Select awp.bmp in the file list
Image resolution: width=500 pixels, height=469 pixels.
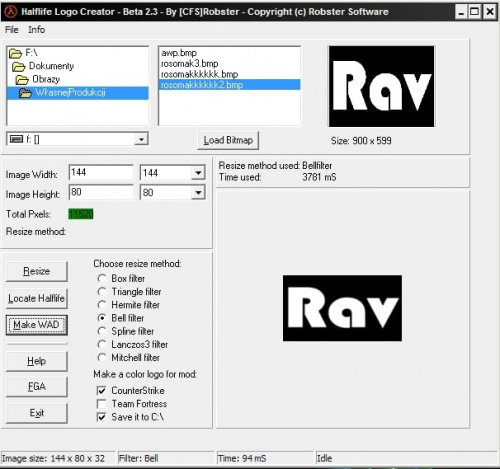(179, 53)
